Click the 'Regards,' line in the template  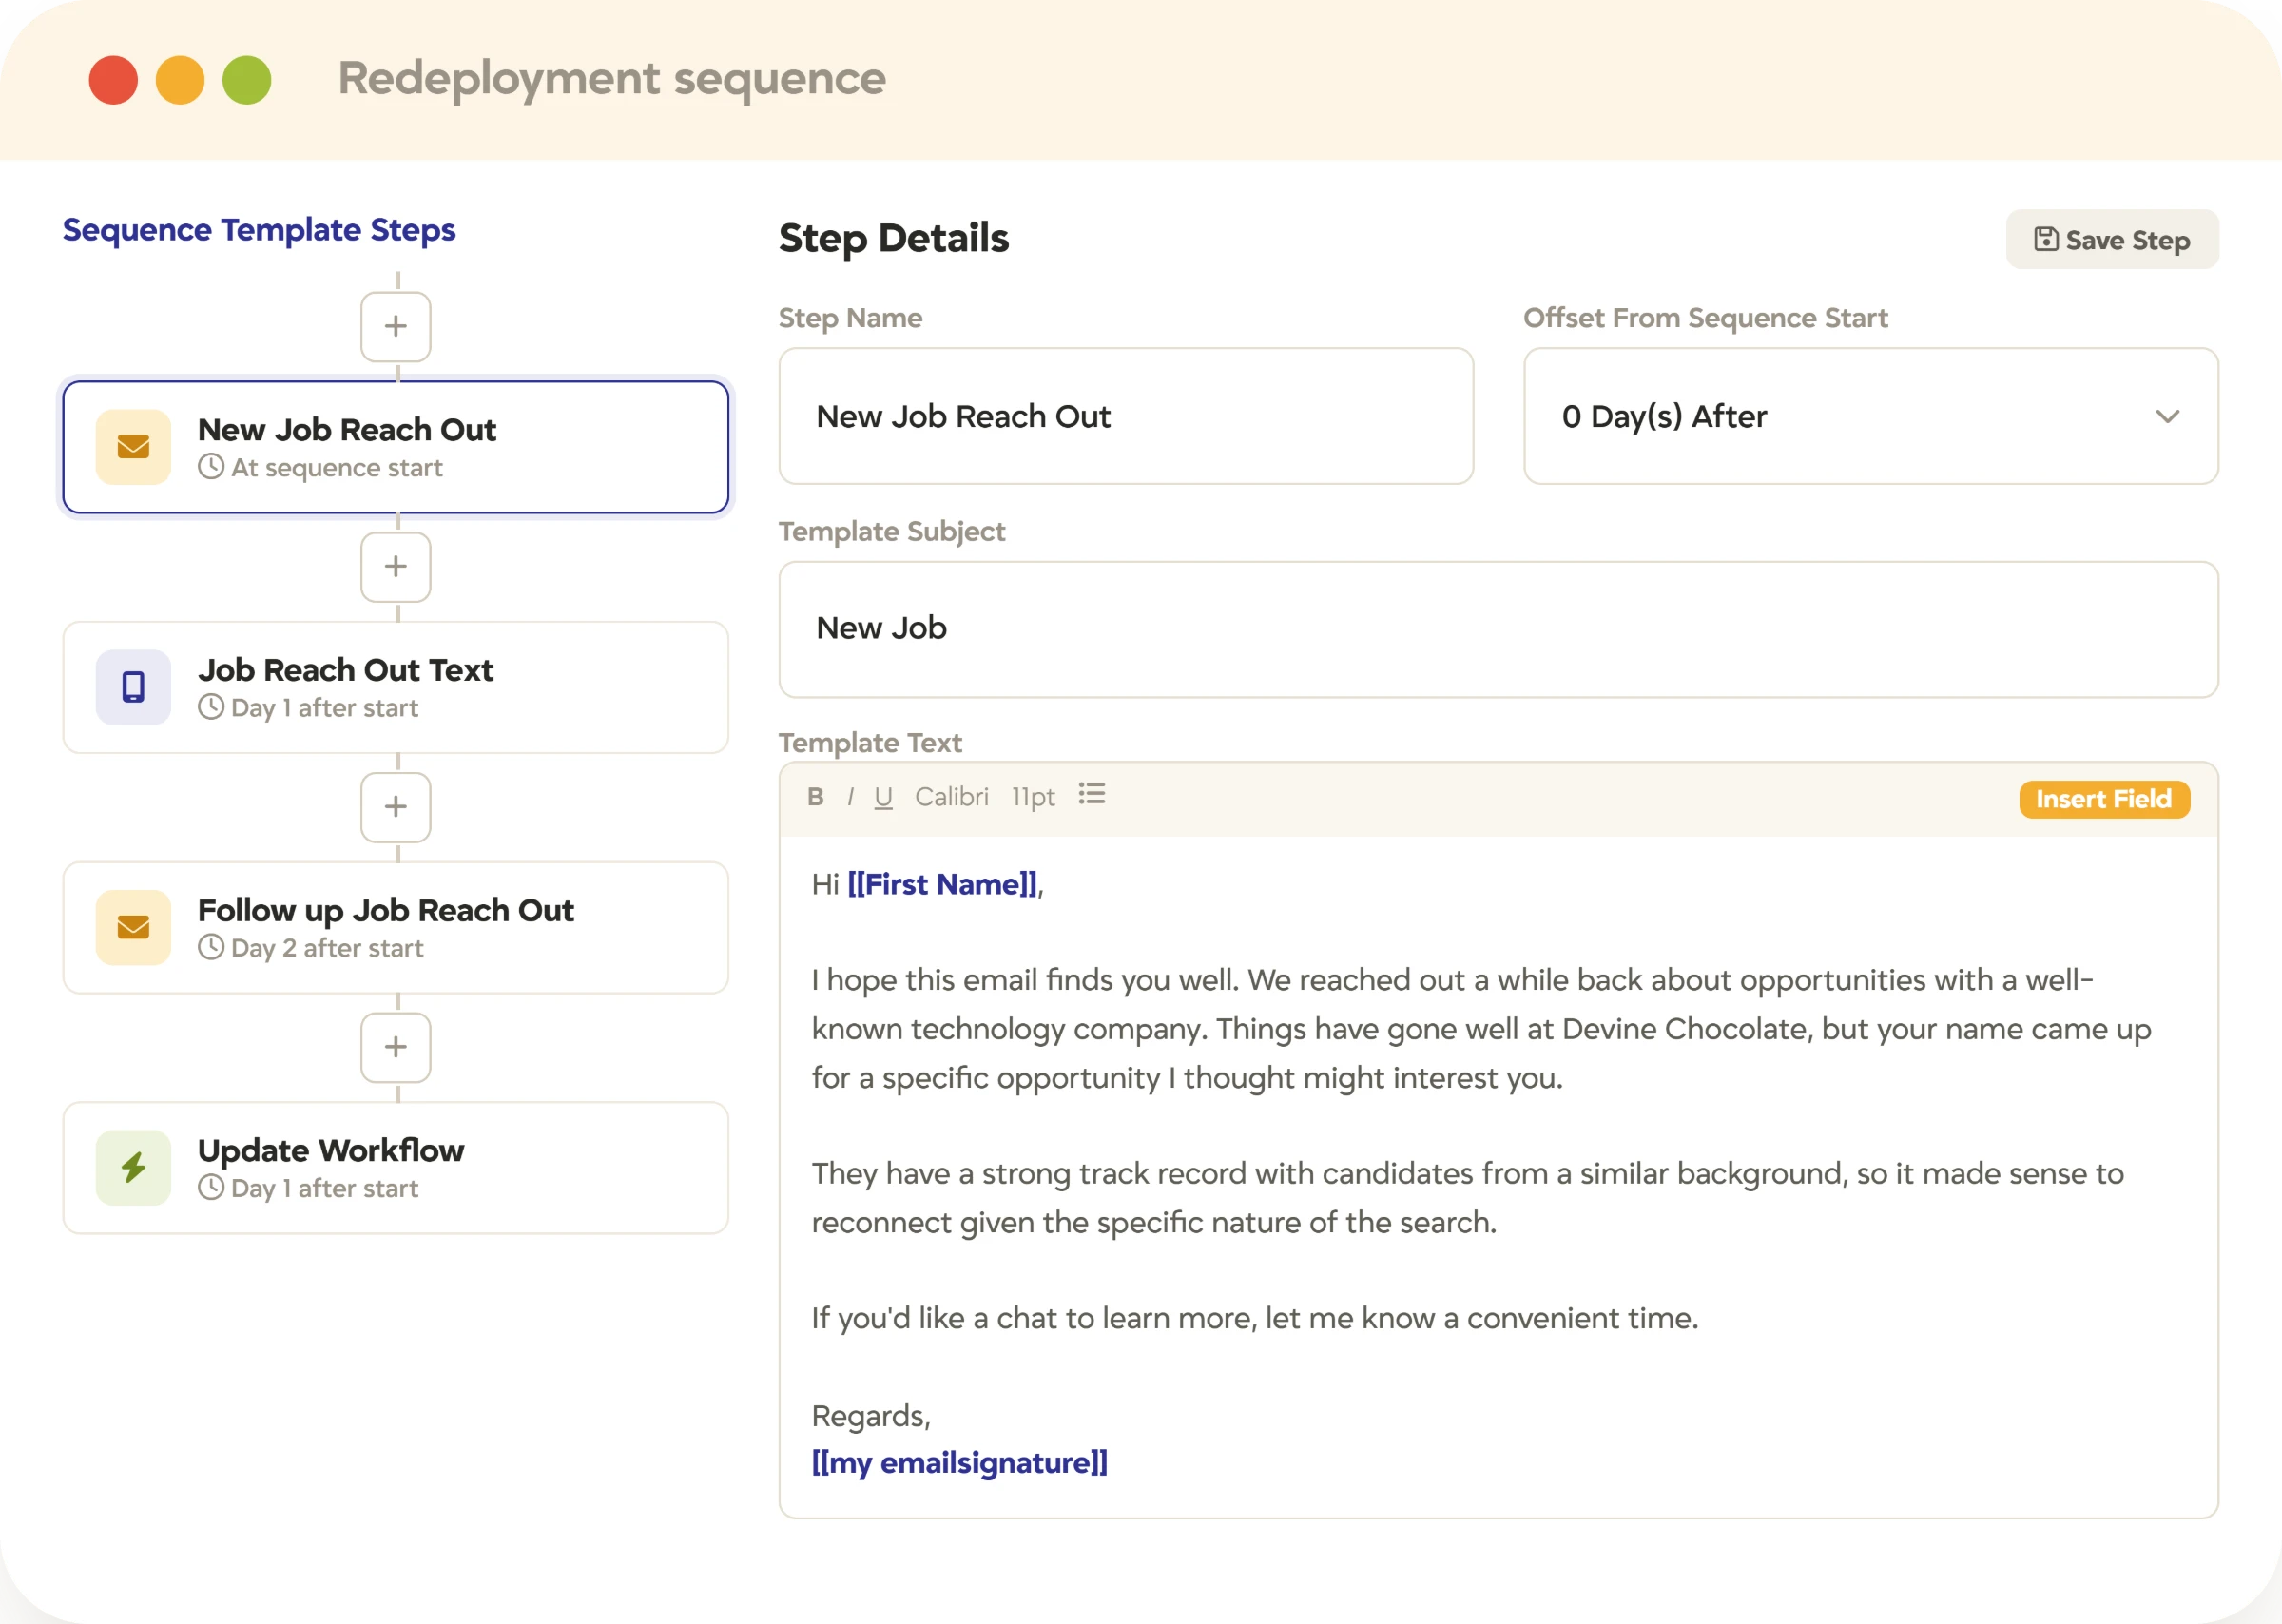871,1416
